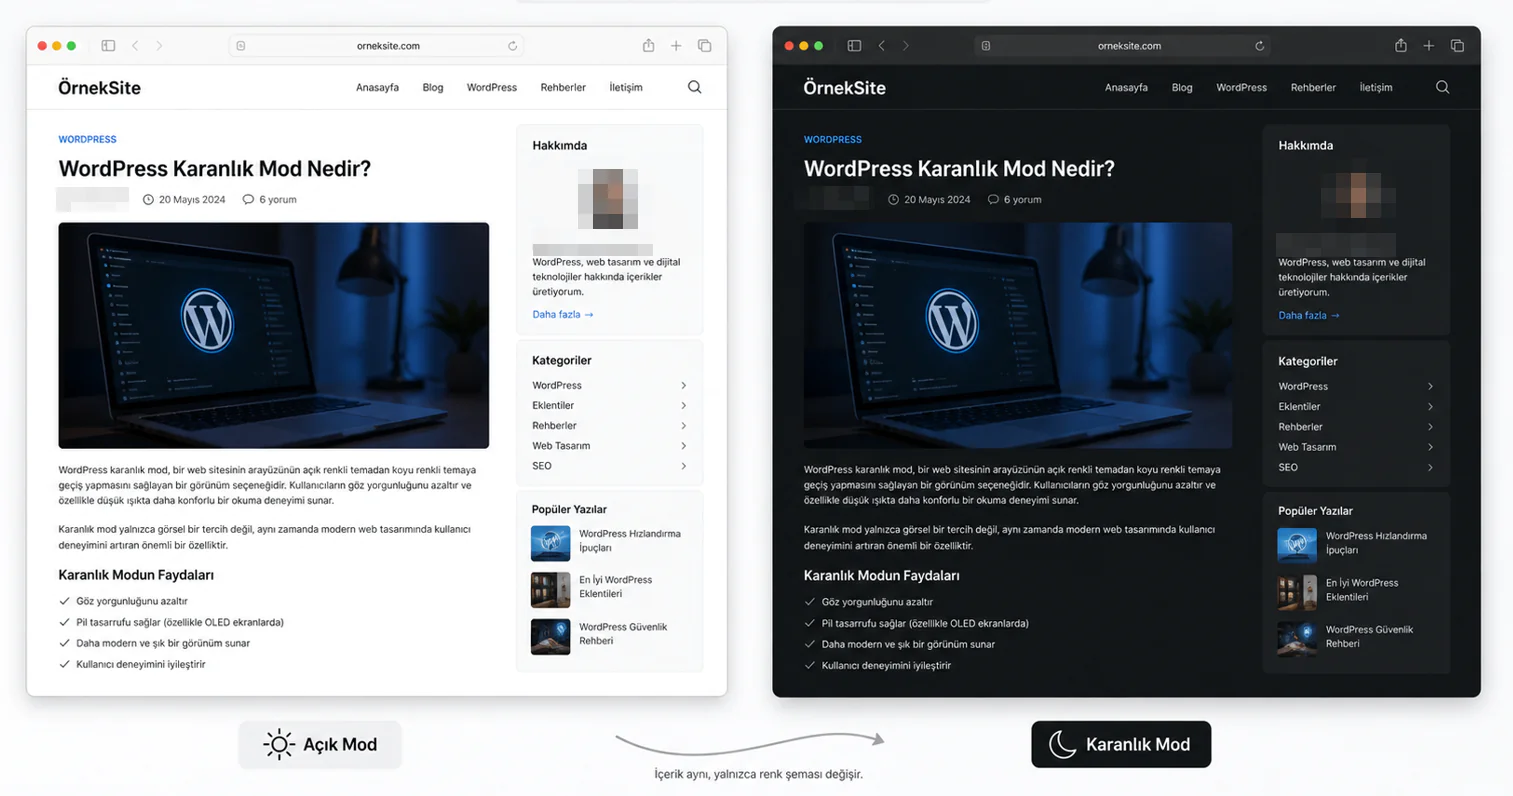Click the Web Tasarım category in the dark window

tap(1307, 447)
